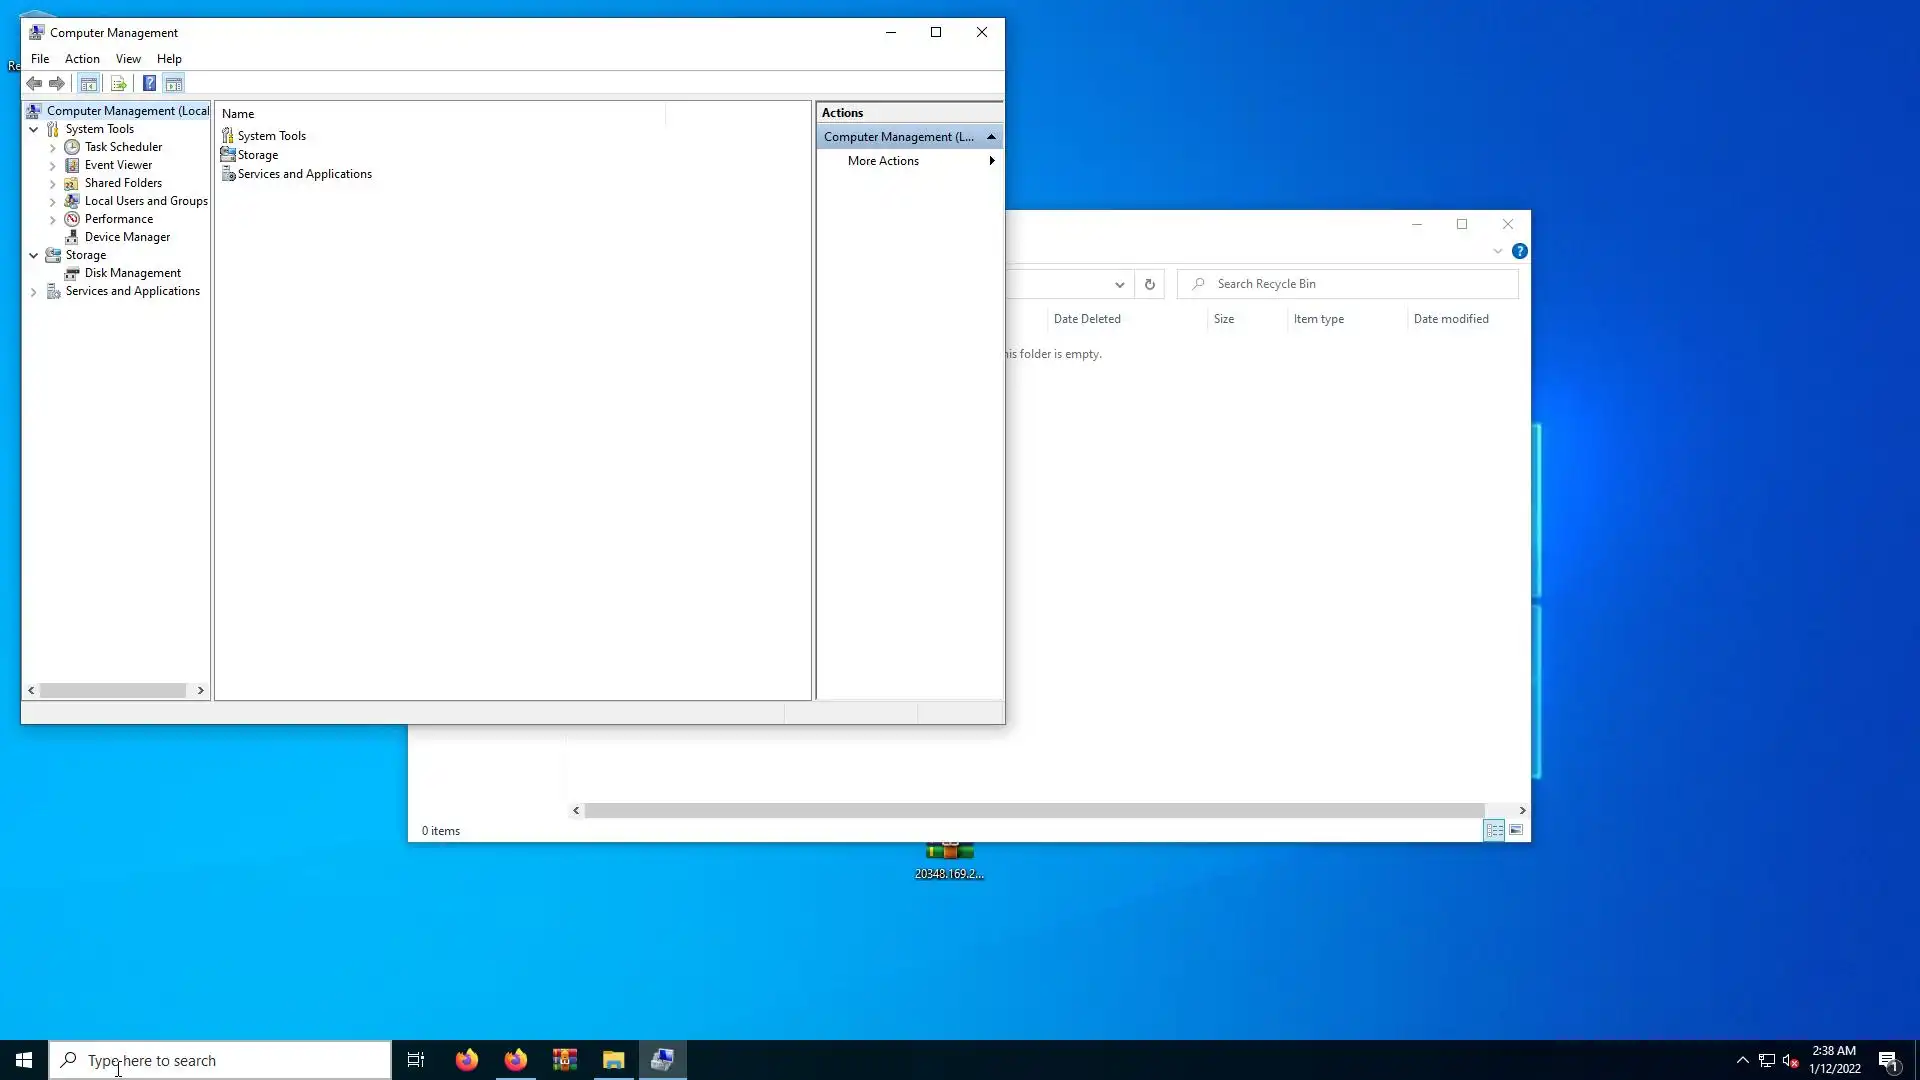Image resolution: width=1920 pixels, height=1080 pixels.
Task: Select Storage in the Name list
Action: (x=258, y=155)
